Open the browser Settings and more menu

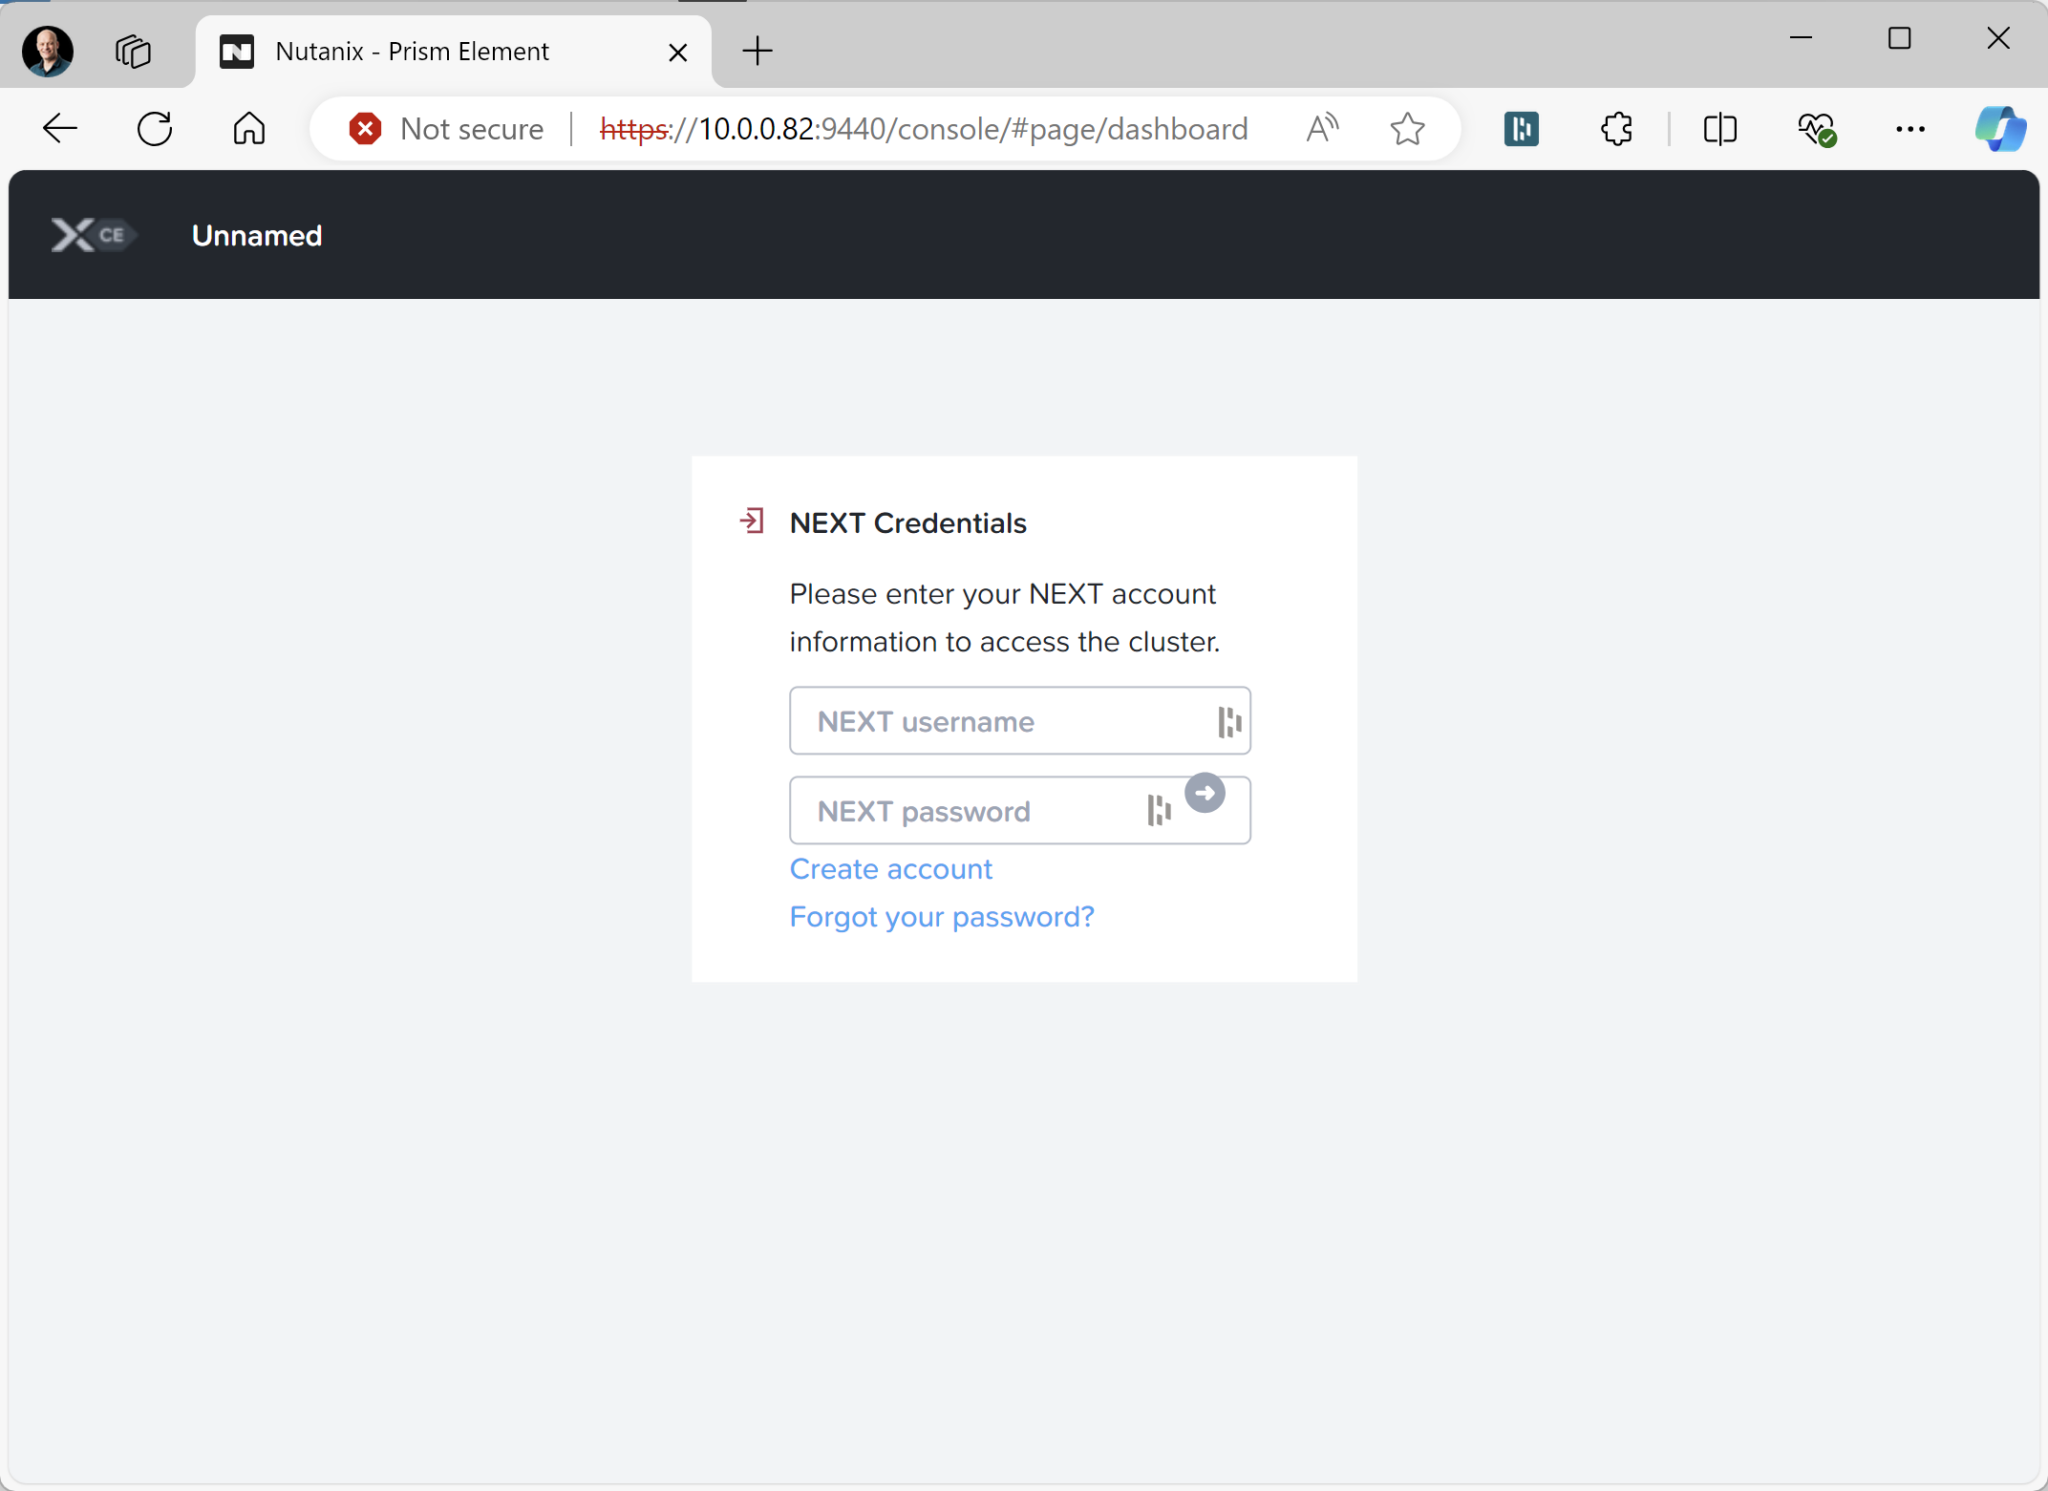coord(1910,128)
